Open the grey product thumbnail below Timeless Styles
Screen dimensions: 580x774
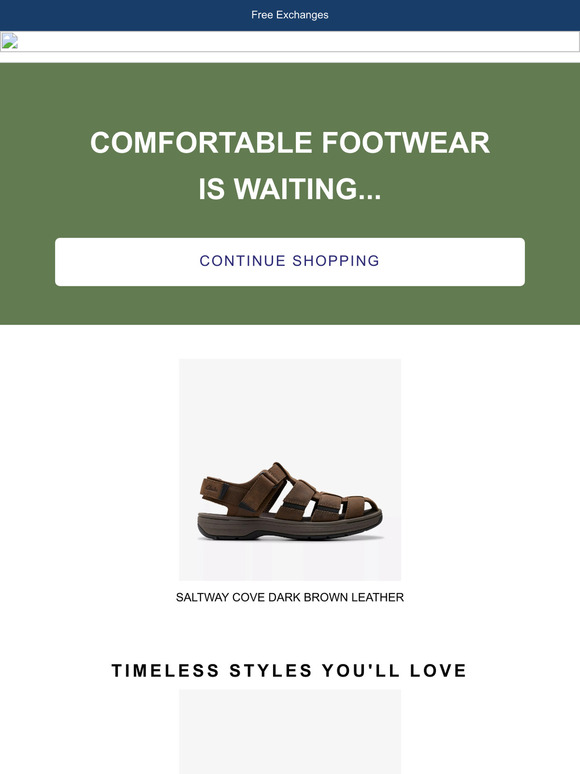coord(290,732)
